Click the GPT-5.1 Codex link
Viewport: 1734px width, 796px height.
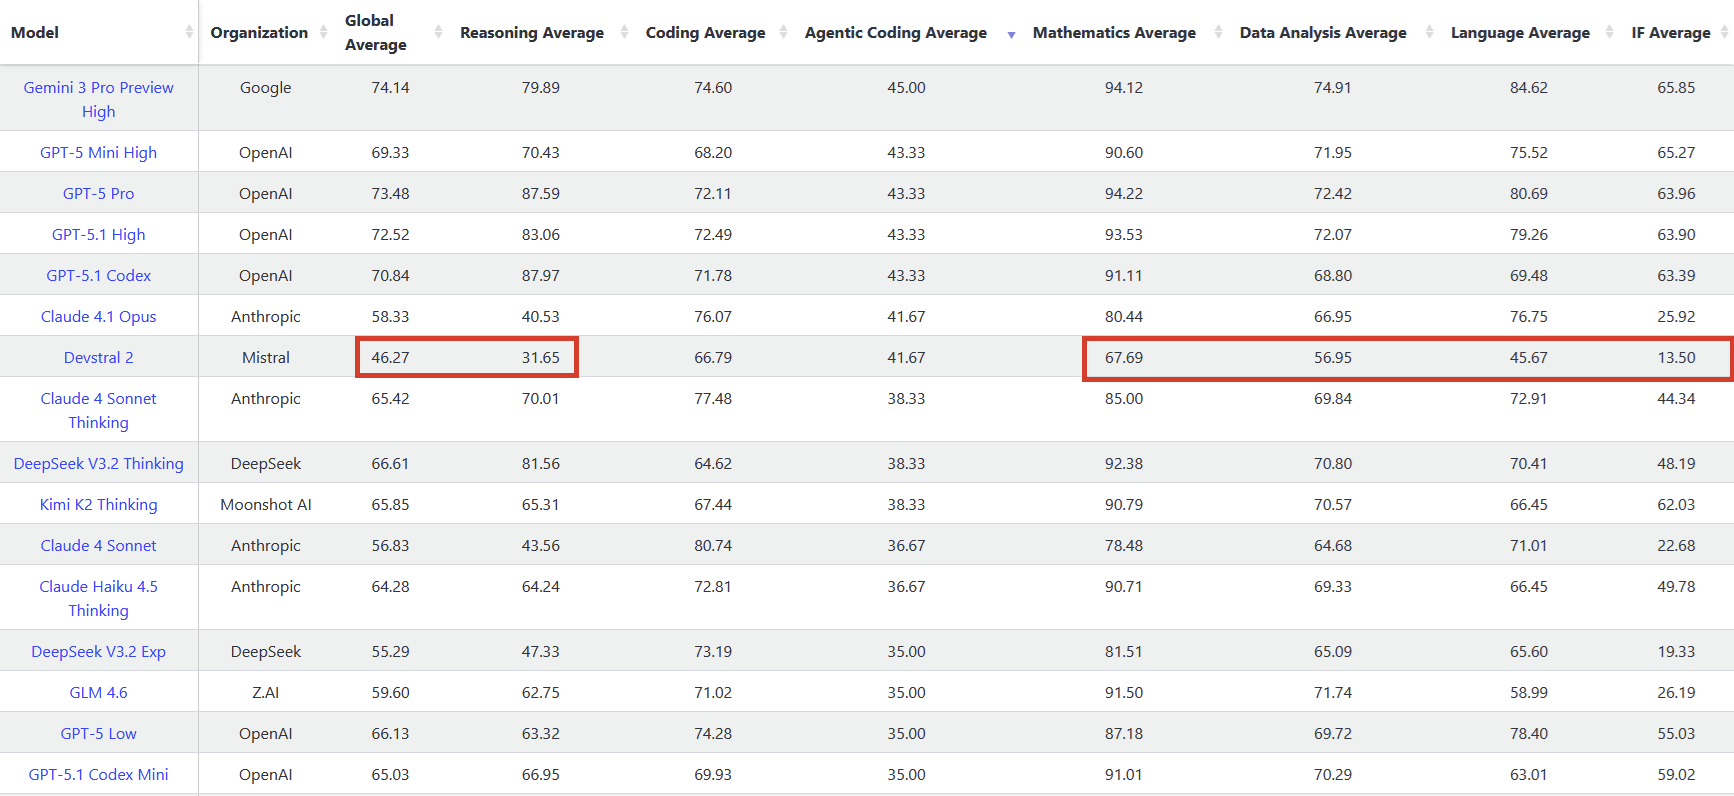99,275
